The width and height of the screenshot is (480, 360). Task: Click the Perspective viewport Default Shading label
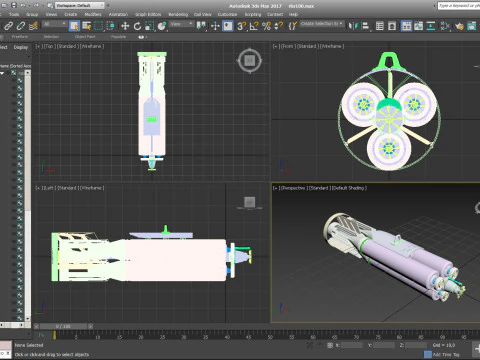[x=349, y=188]
